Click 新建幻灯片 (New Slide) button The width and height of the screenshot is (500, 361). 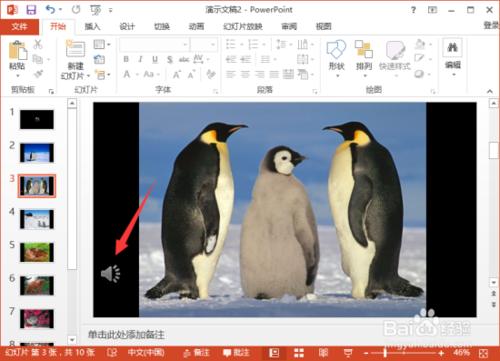coord(75,60)
